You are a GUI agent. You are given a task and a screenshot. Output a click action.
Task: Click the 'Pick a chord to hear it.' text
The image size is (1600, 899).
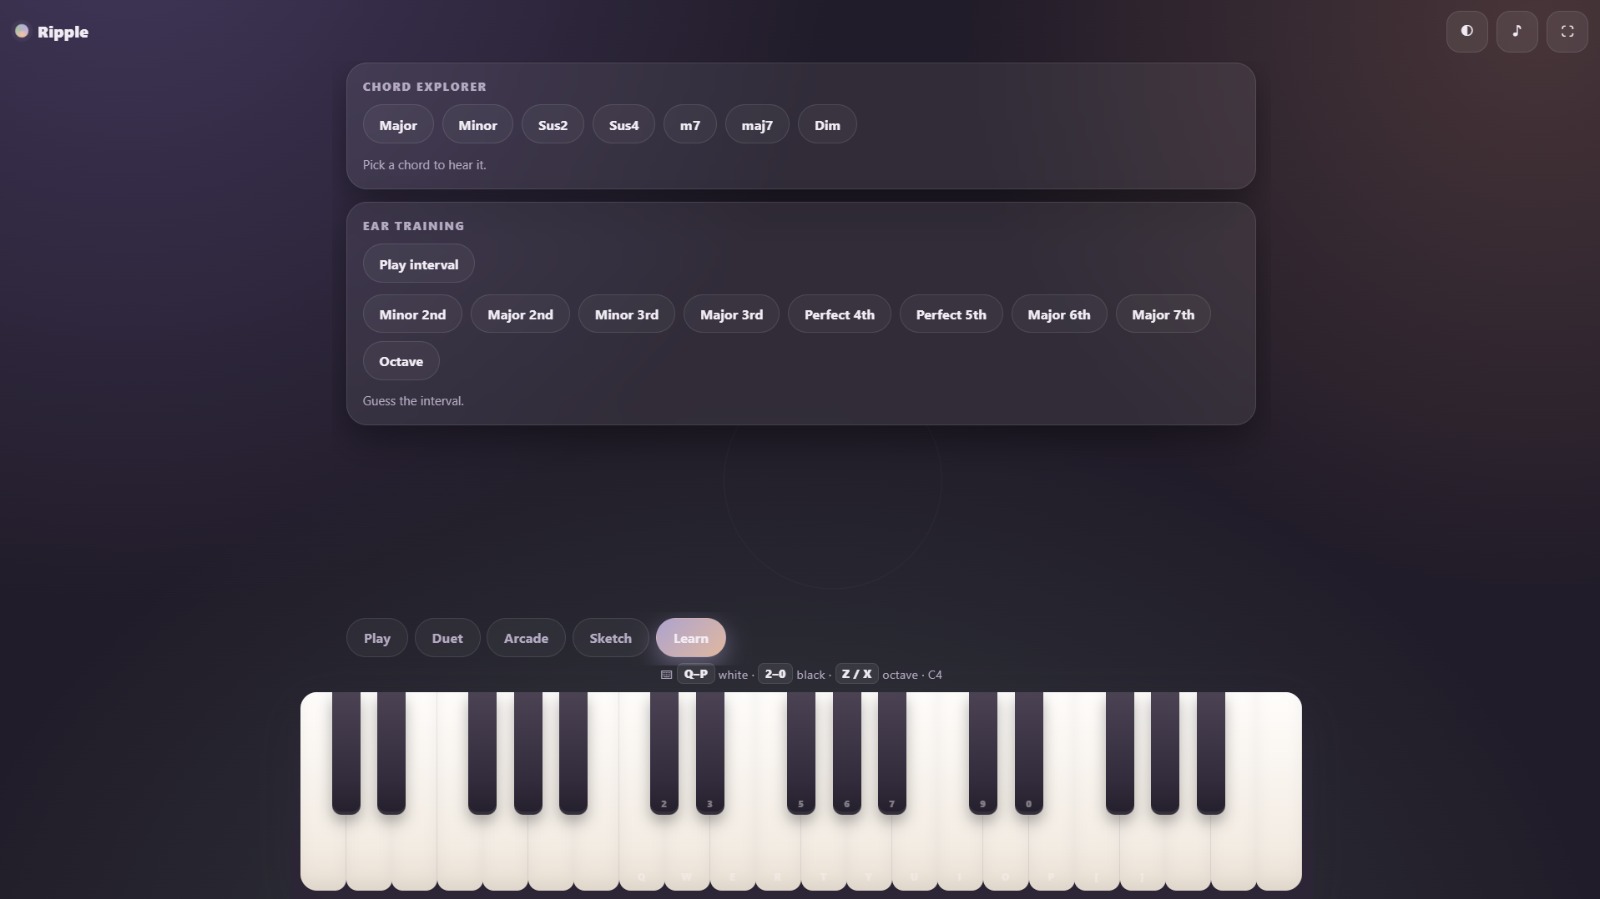pyautogui.click(x=424, y=165)
